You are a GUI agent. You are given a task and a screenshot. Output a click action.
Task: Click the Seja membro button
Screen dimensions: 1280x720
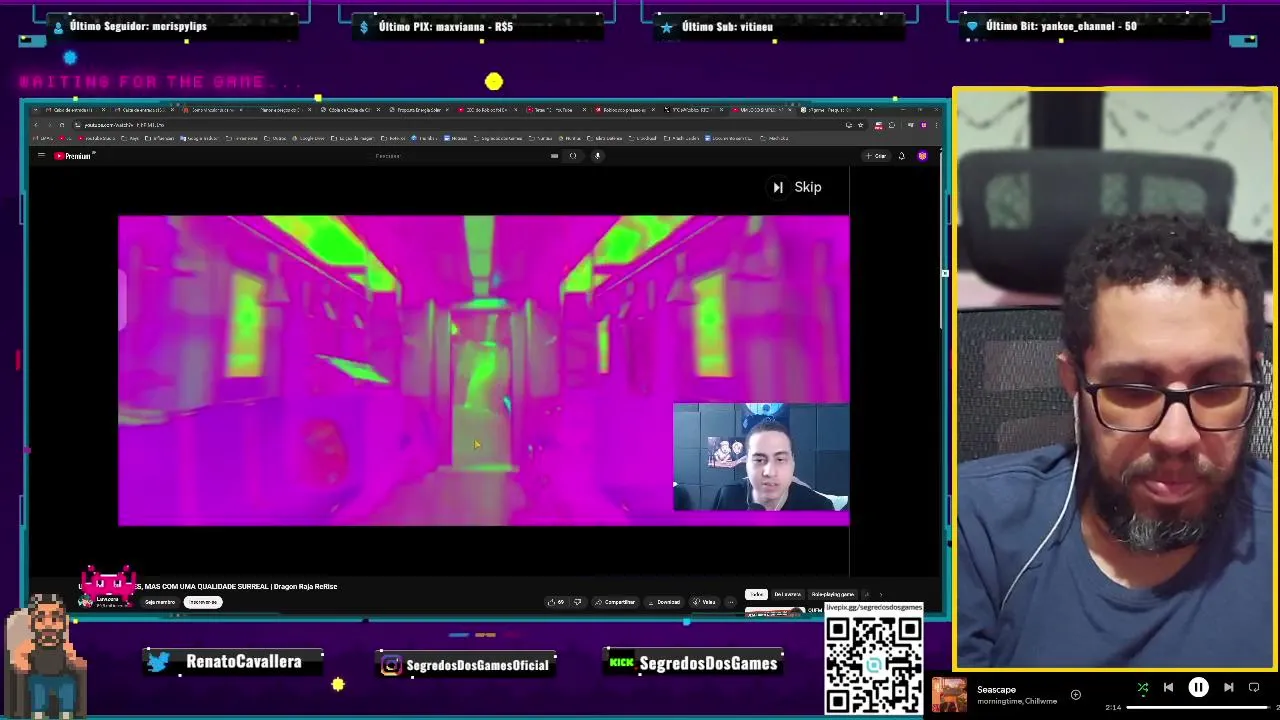[x=160, y=602]
